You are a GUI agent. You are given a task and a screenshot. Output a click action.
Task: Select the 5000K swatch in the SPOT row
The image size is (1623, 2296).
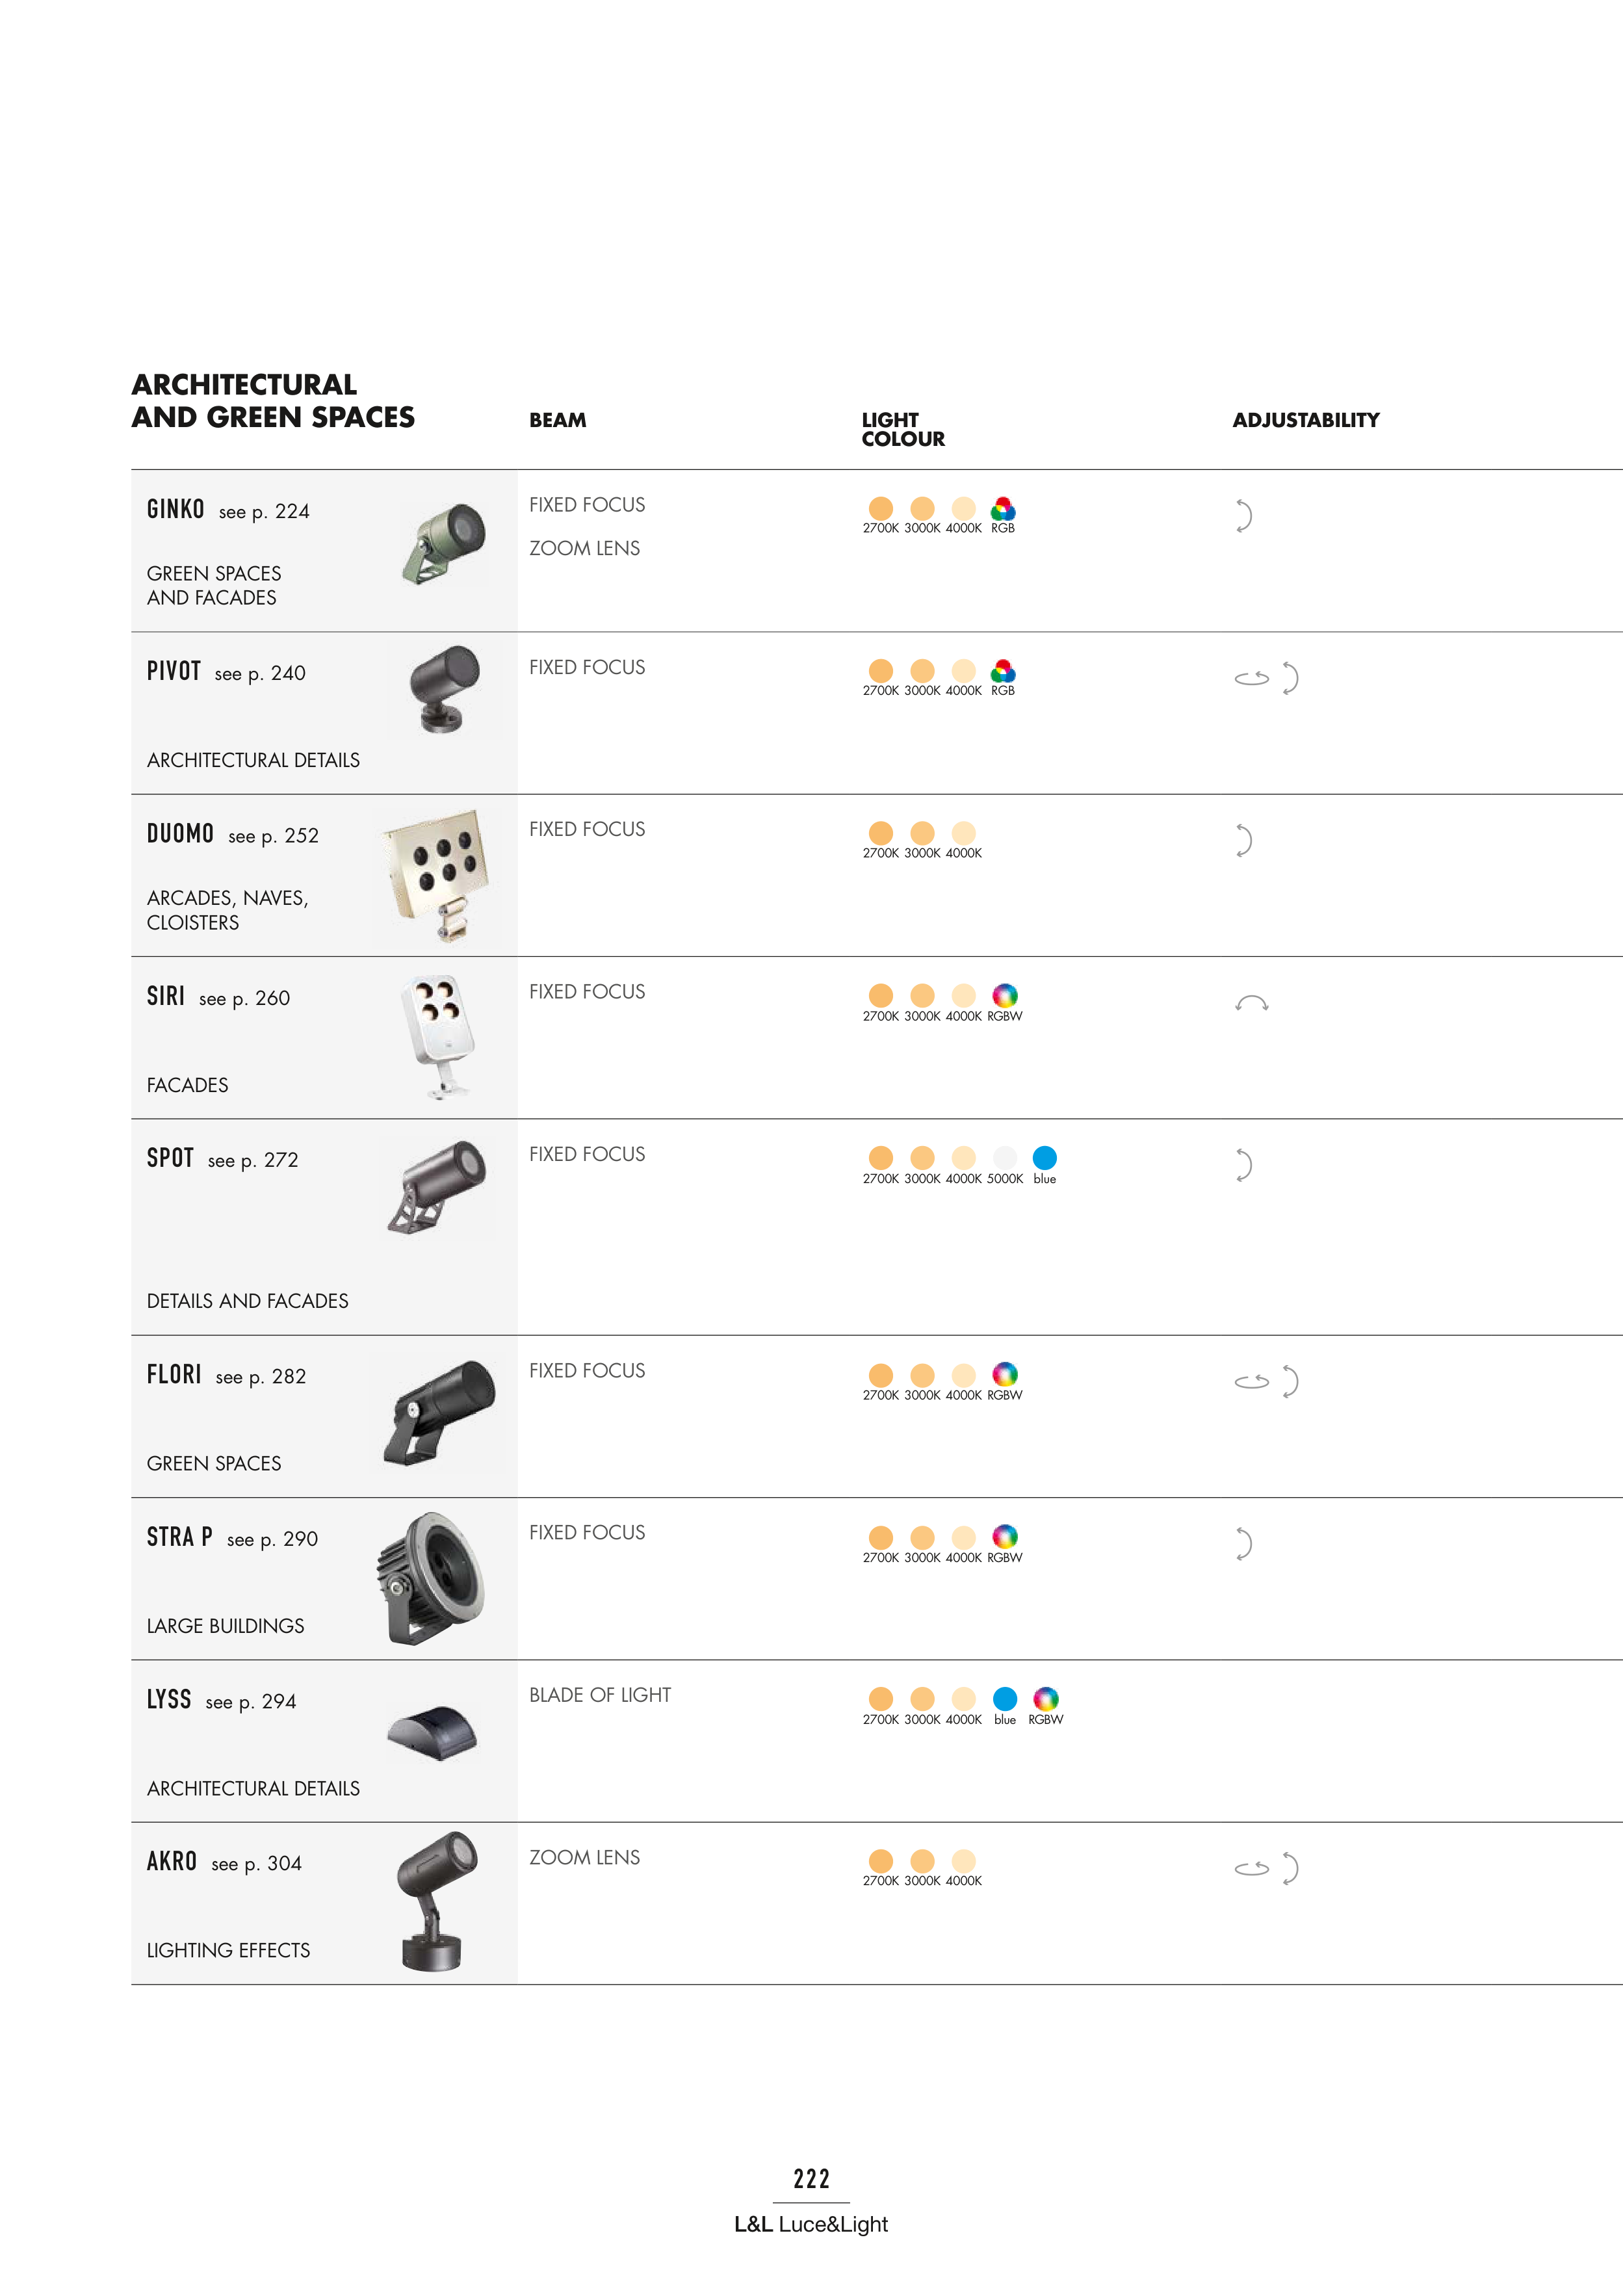(x=1004, y=1158)
